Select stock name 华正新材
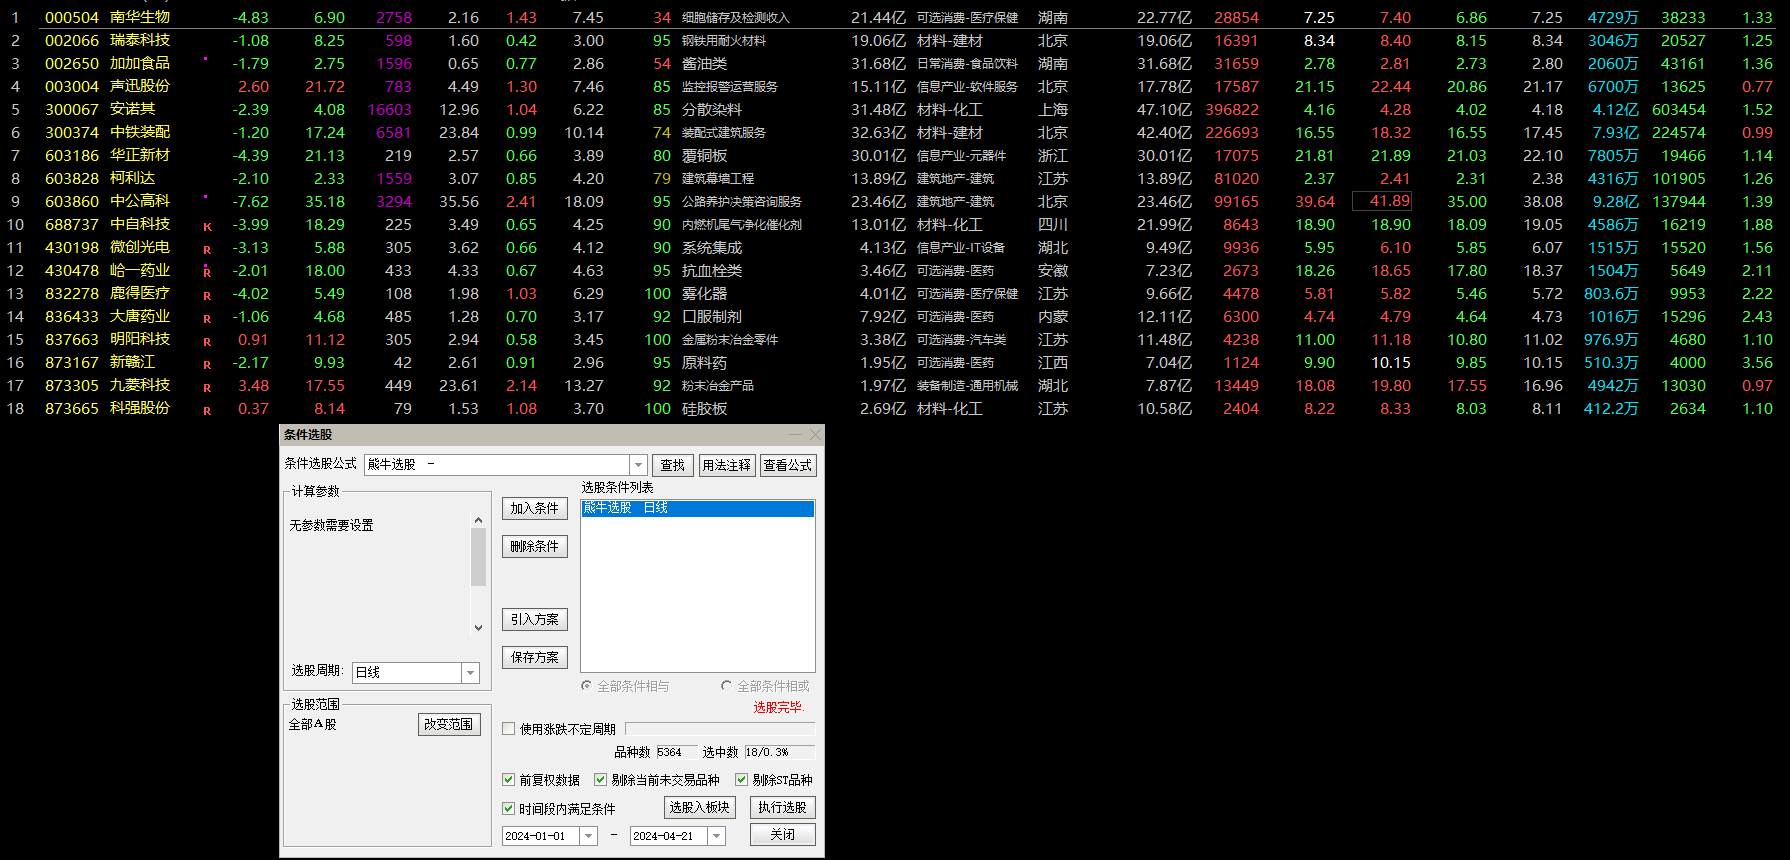This screenshot has height=860, width=1790. coord(140,155)
